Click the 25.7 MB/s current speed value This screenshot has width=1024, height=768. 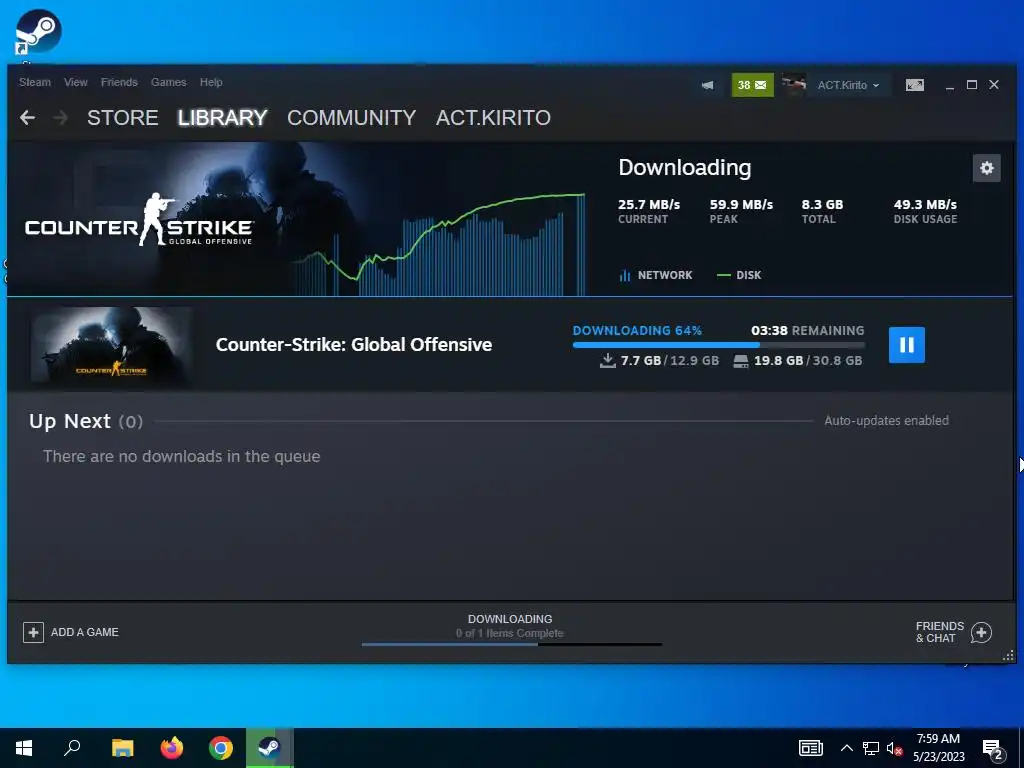[649, 204]
